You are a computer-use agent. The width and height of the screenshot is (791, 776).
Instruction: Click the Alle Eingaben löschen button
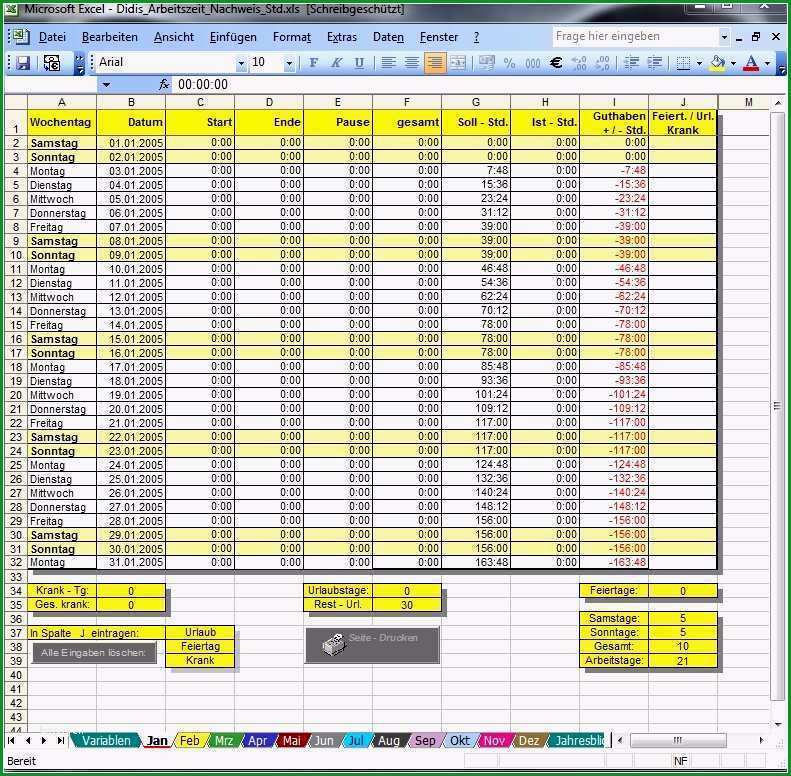pos(94,652)
